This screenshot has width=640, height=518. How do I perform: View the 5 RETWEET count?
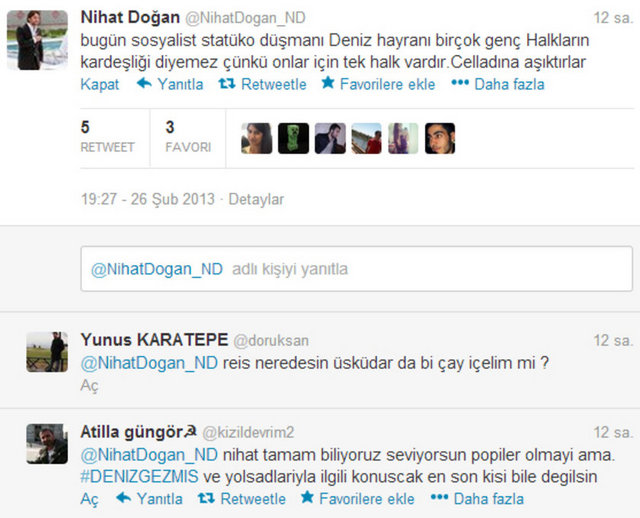pyautogui.click(x=107, y=137)
